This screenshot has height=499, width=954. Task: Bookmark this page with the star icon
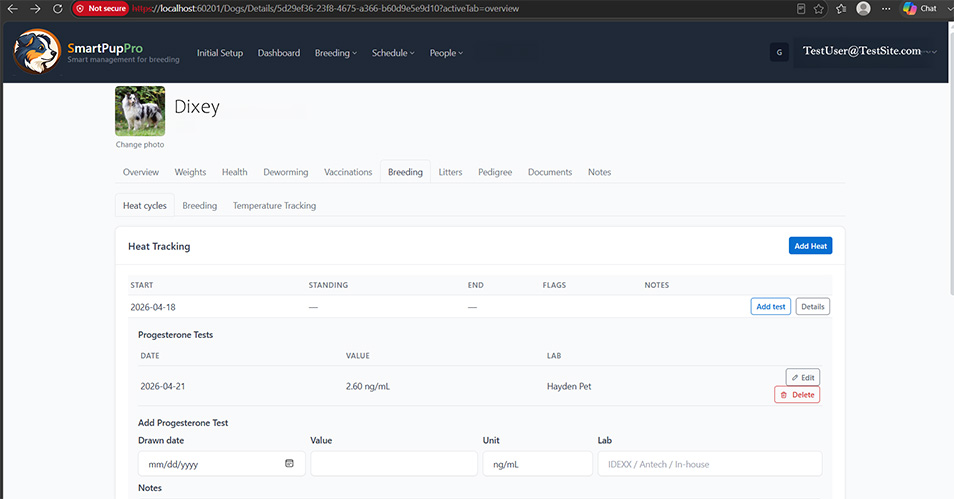click(x=819, y=9)
